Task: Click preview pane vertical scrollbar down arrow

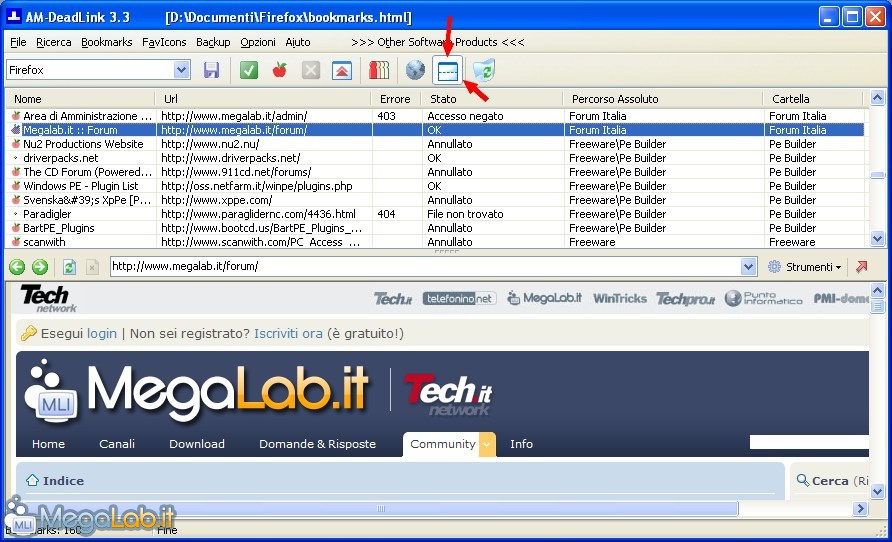Action: (x=878, y=491)
